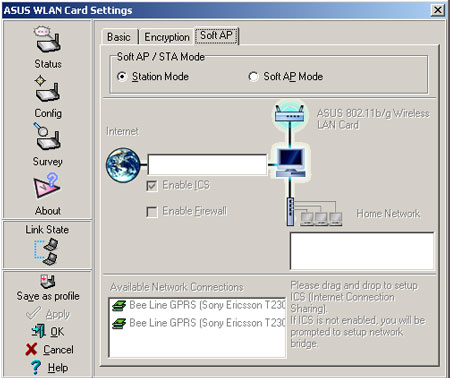Screen dimensions: 450x378
Task: Click the Link State laptops icon
Action: pyautogui.click(x=46, y=252)
